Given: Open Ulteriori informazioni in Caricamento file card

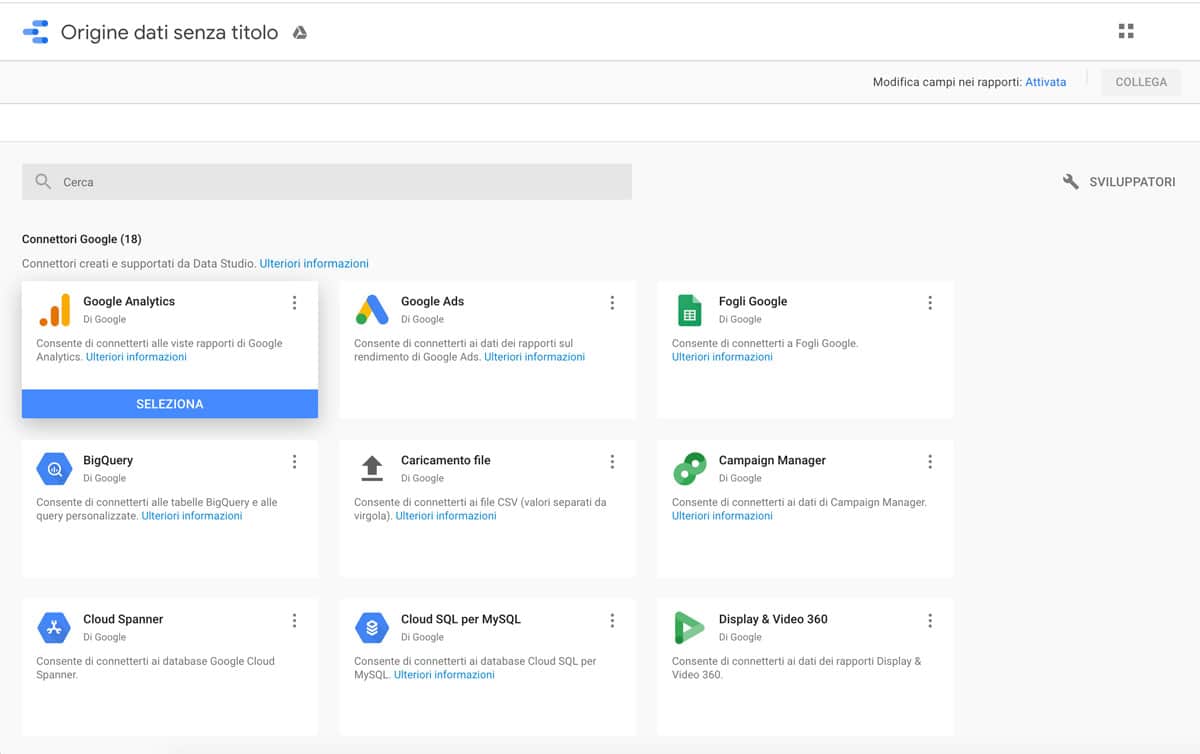Looking at the screenshot, I should coord(446,516).
